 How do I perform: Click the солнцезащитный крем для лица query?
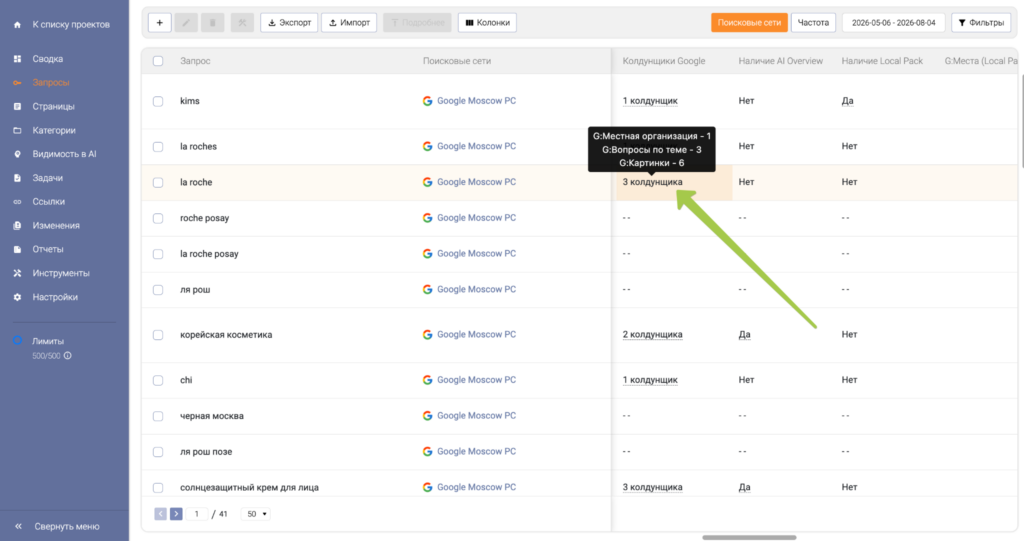point(249,487)
